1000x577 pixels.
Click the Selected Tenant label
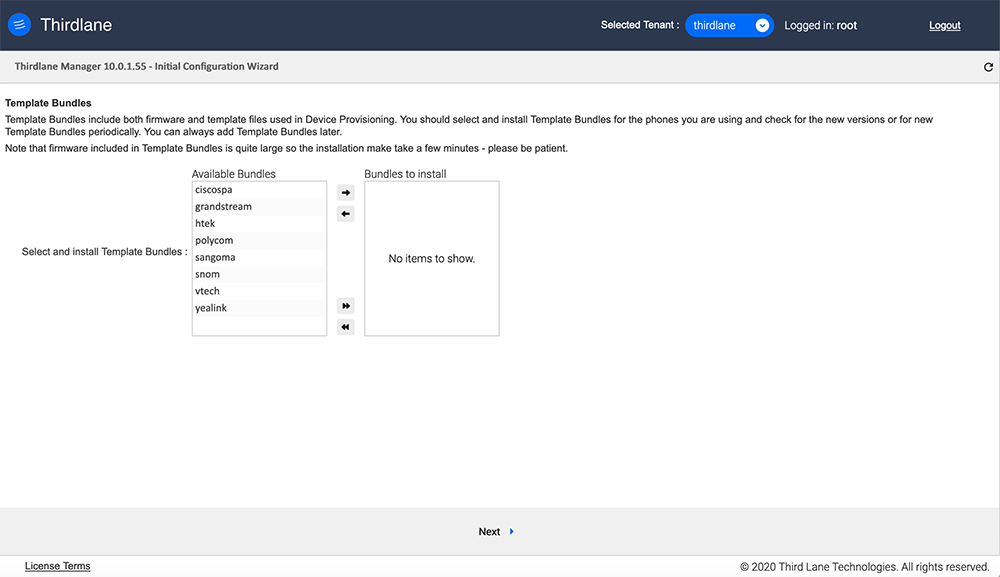click(640, 26)
